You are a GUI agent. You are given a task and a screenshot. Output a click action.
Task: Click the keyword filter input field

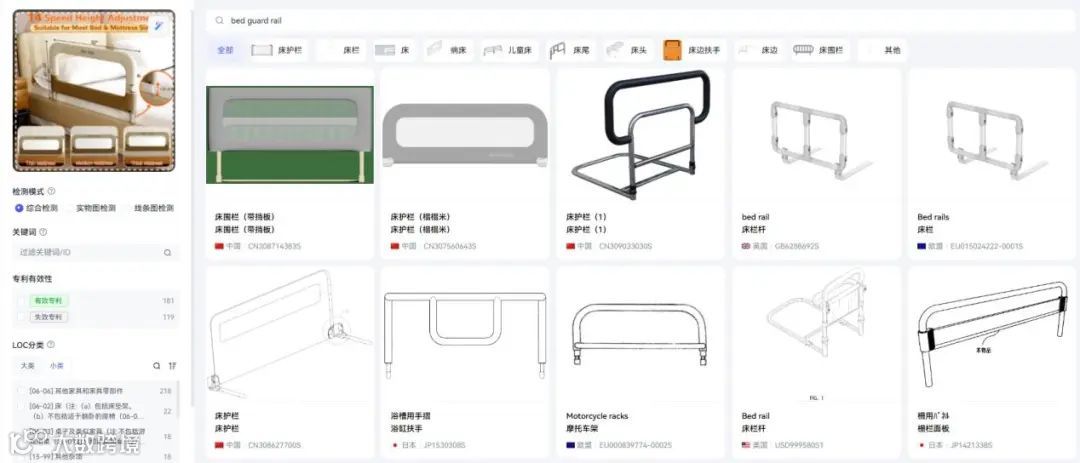pyautogui.click(x=95, y=253)
